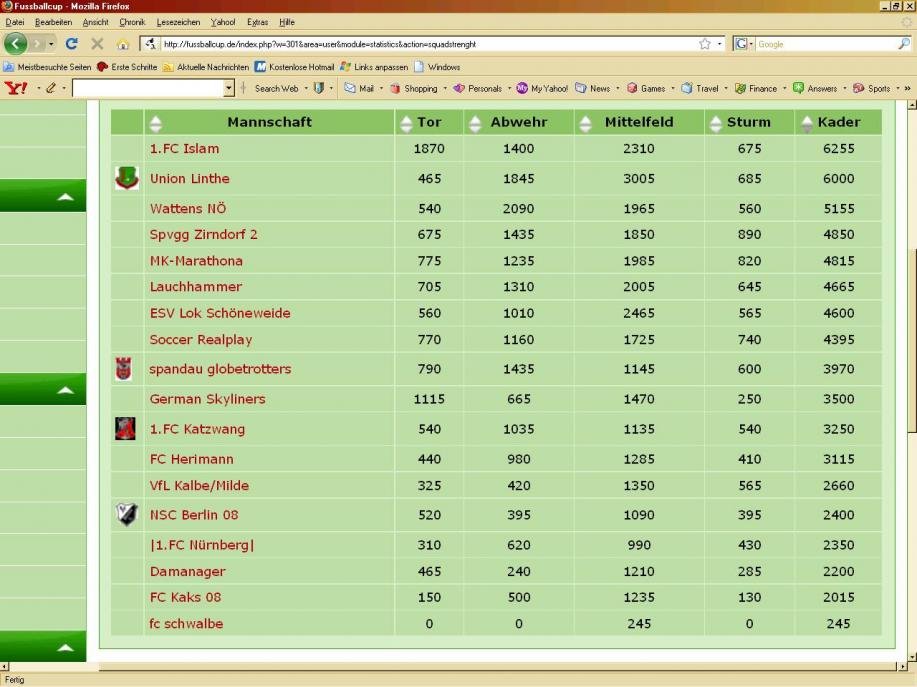The height and width of the screenshot is (687, 917).
Task: Click the Union Linthe team crest
Action: coord(126,179)
